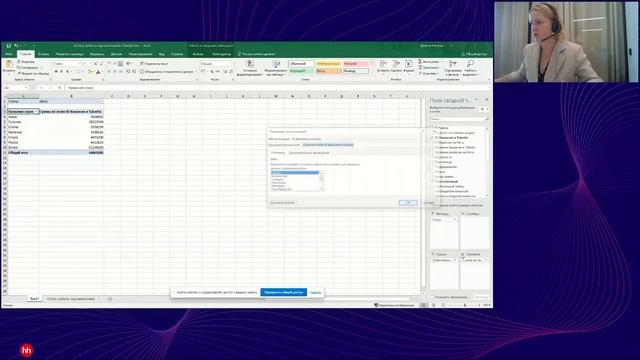The height and width of the screenshot is (360, 640).
Task: Open the Borders button in the font group
Action: point(78,71)
